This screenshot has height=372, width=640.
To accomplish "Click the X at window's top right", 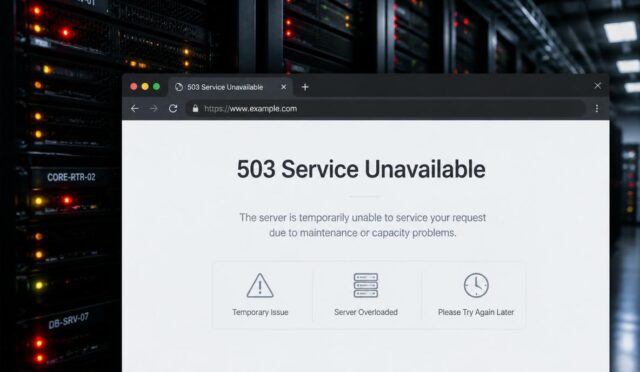I will (x=598, y=86).
